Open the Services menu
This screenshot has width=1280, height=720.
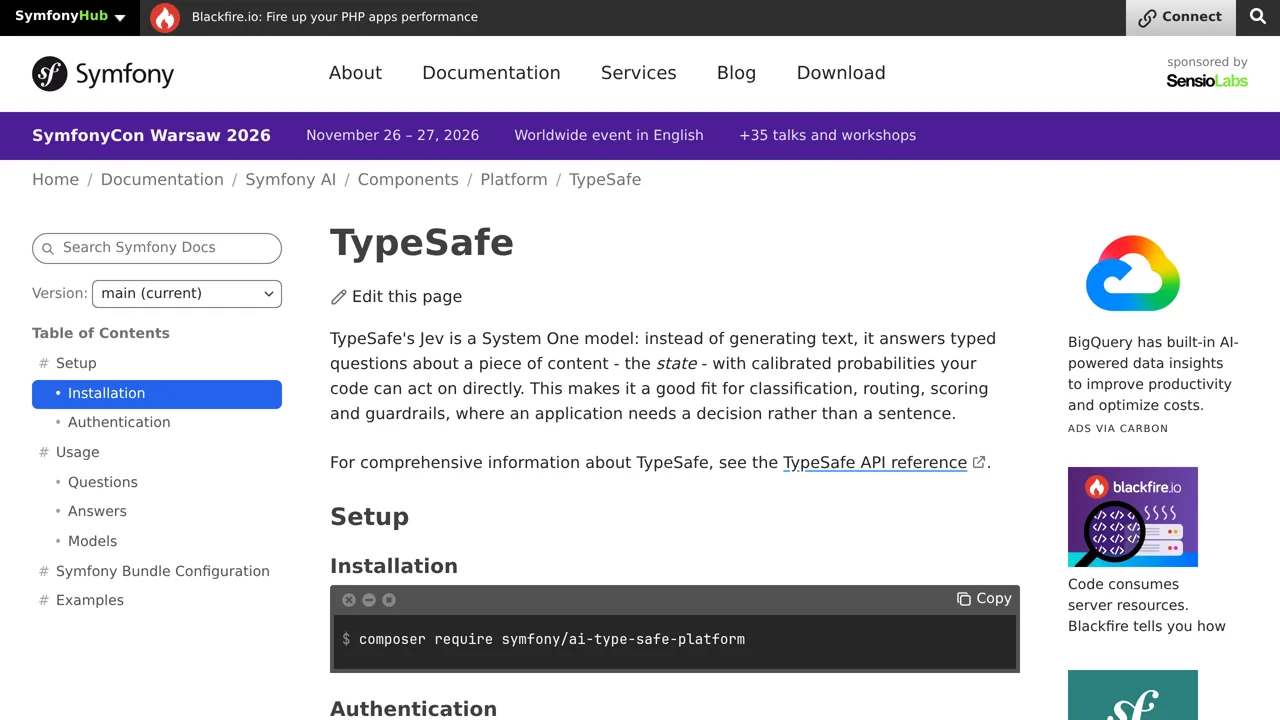(x=638, y=73)
